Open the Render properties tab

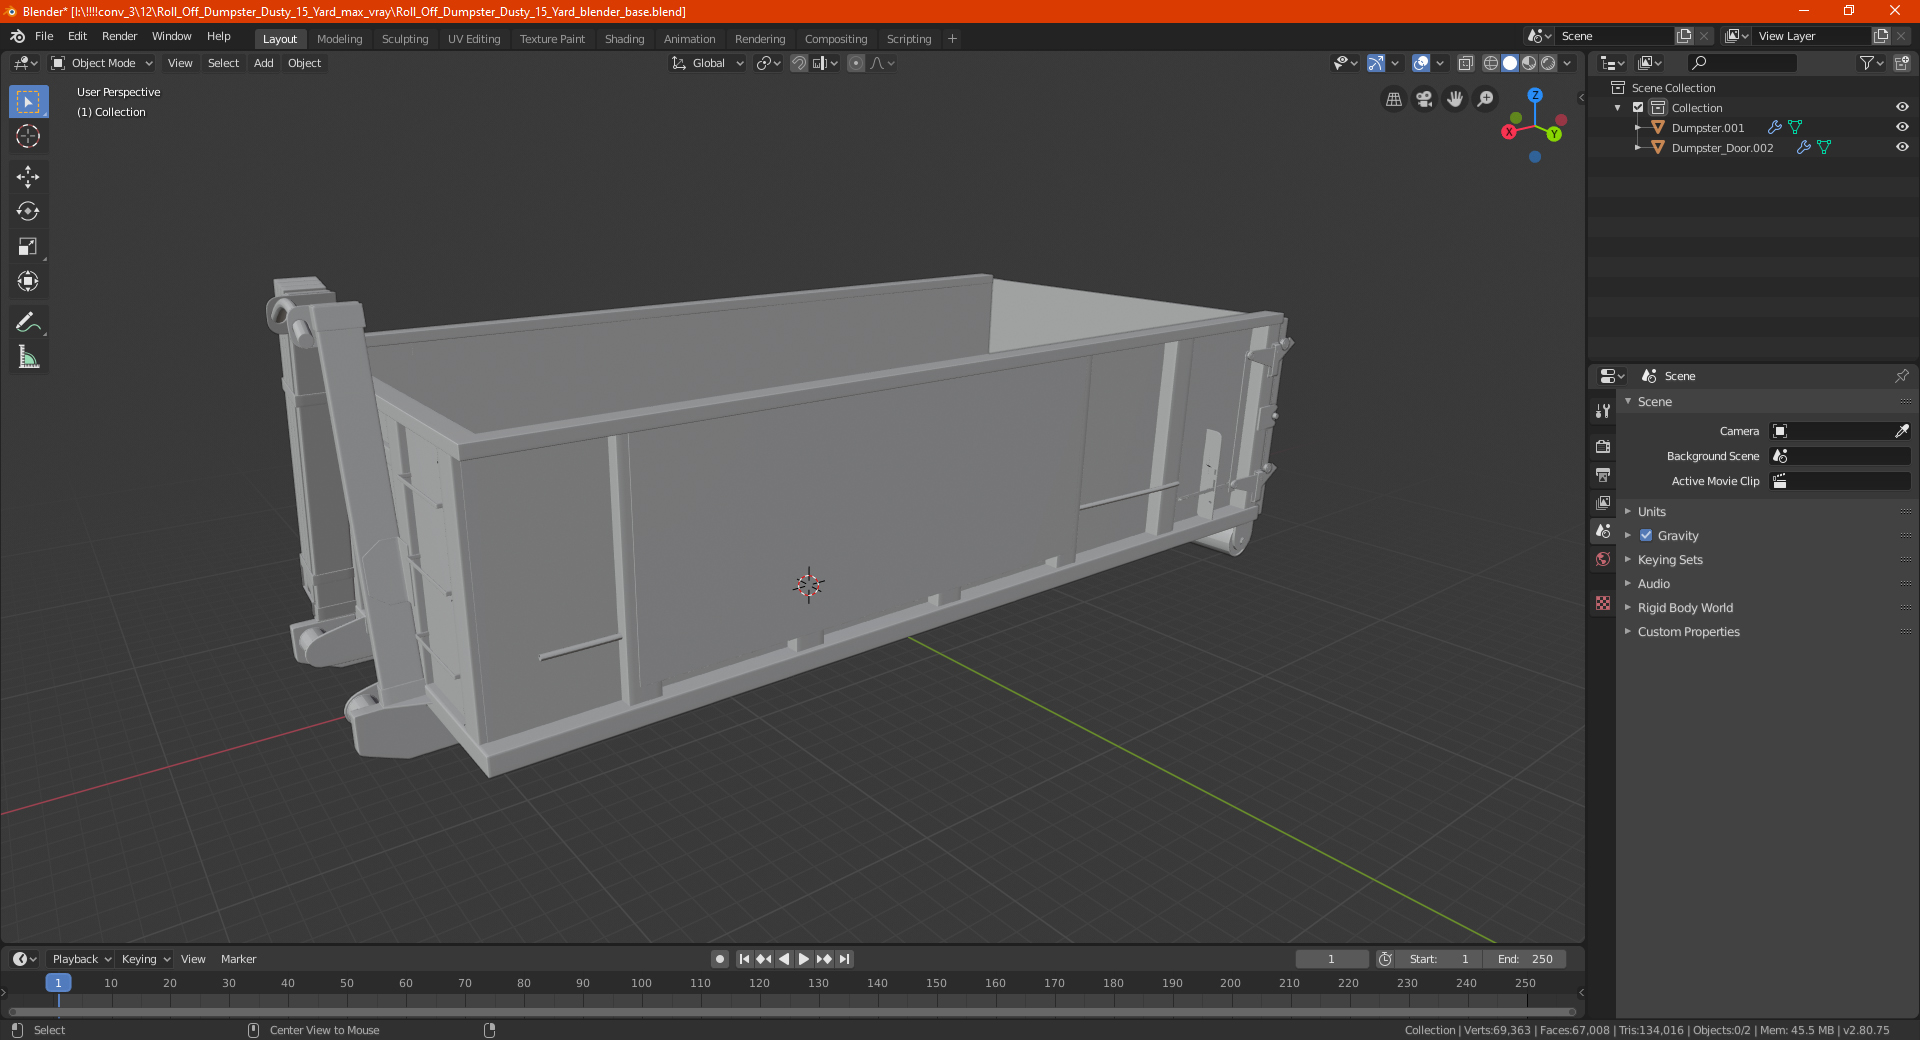[x=1603, y=446]
